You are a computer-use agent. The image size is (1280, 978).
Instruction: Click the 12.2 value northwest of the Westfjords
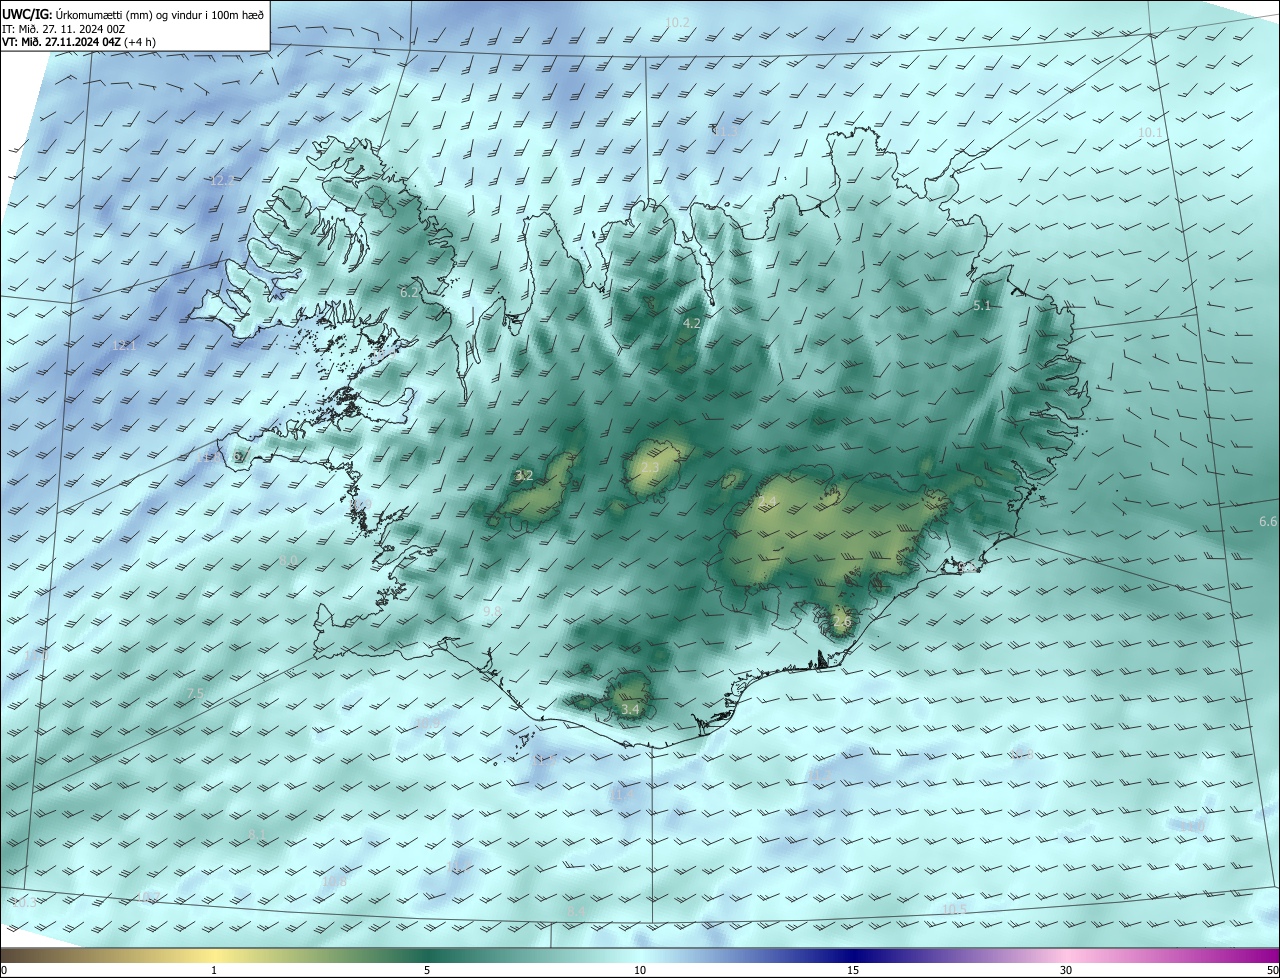[x=222, y=181]
